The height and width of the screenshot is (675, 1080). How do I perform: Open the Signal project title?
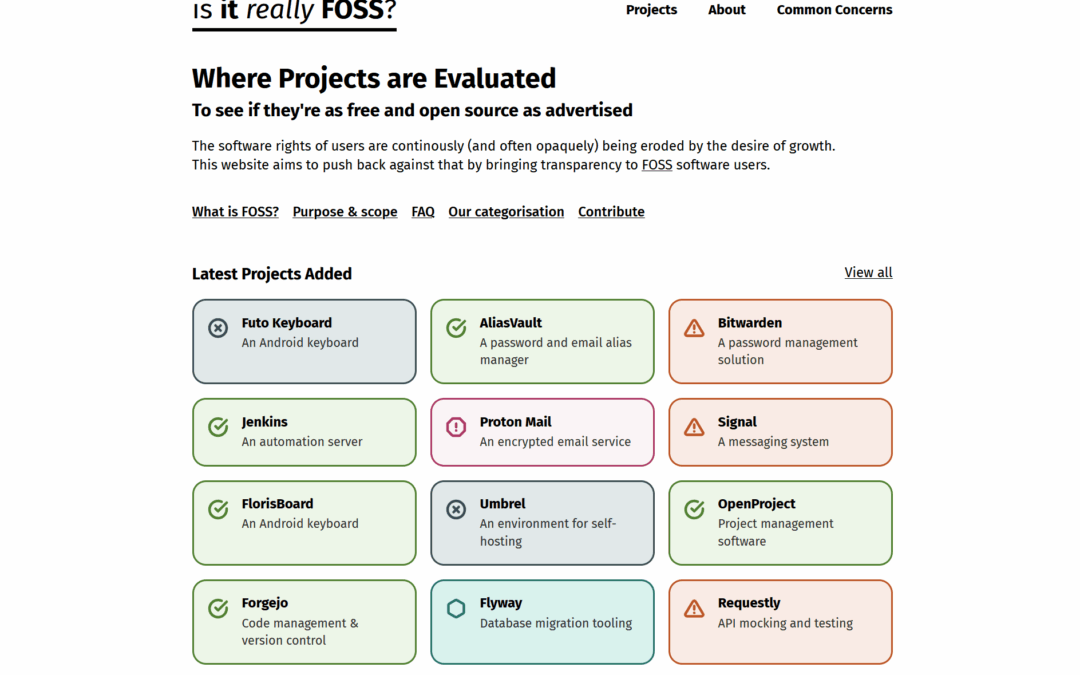coord(737,422)
